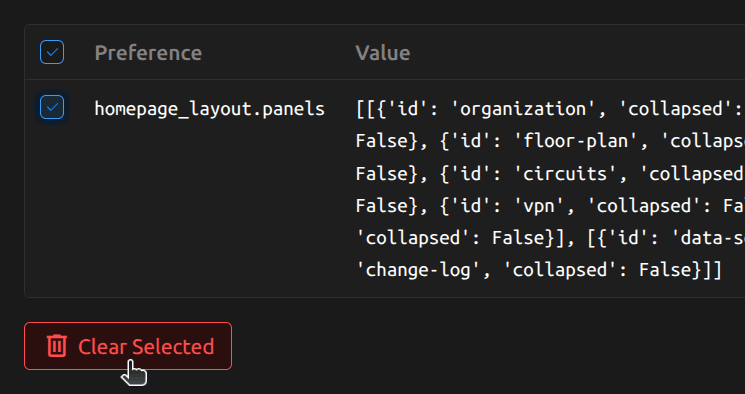This screenshot has height=394, width=745.
Task: Click 'id' key before 'organization'
Action: (x=408, y=109)
